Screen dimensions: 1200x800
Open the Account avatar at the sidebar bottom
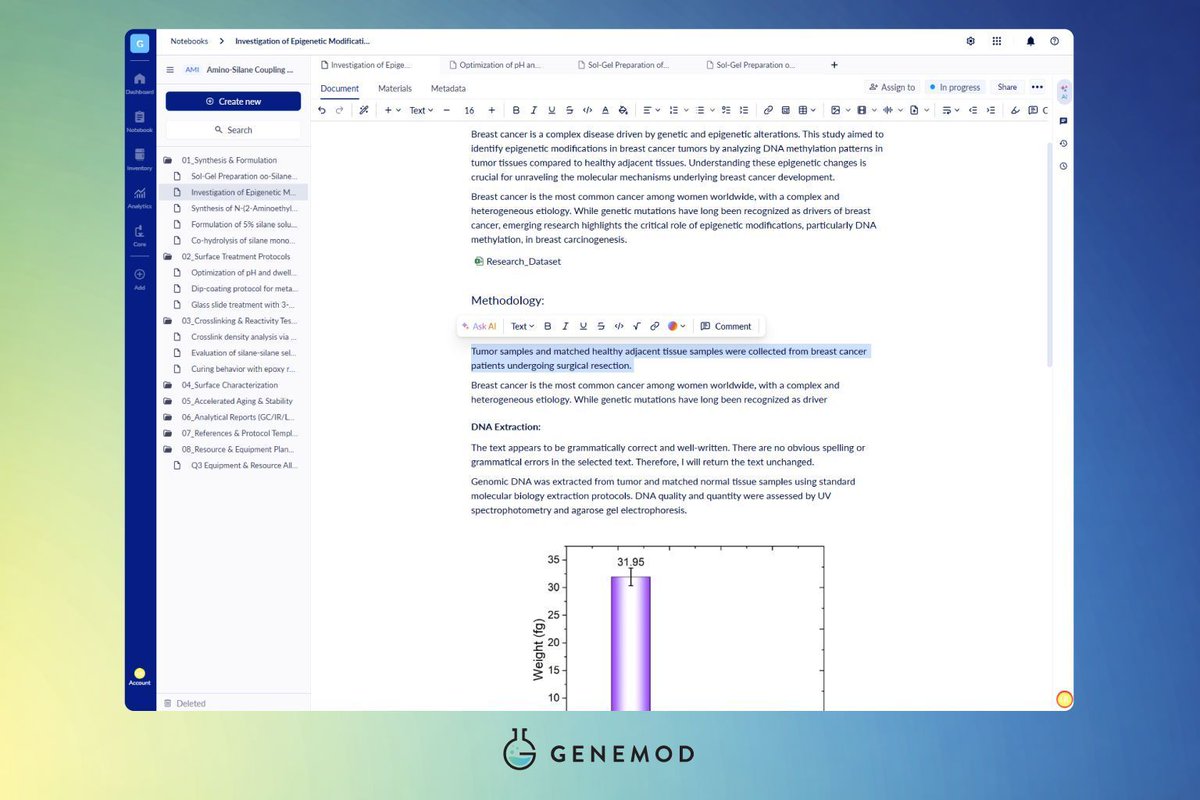(x=140, y=677)
